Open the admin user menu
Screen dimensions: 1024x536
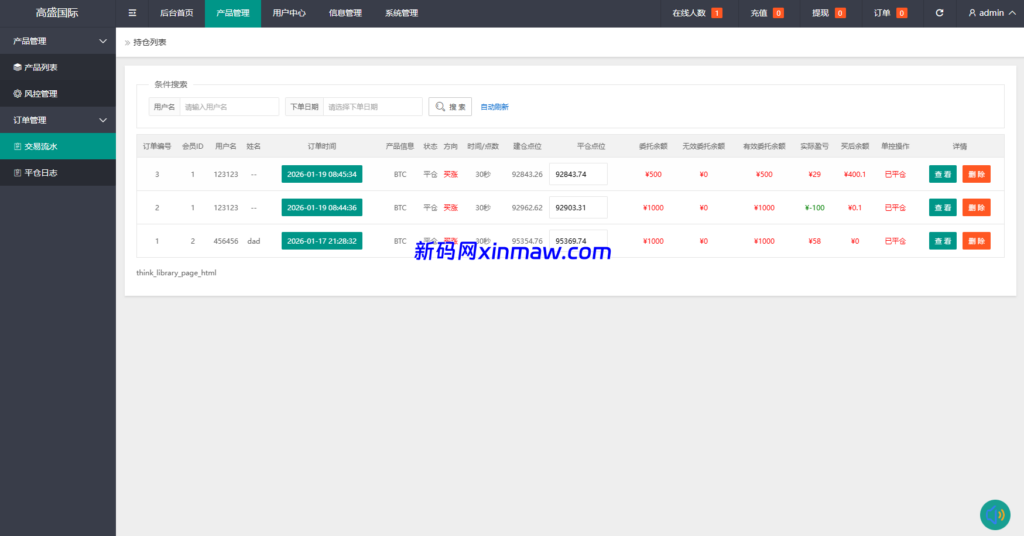(991, 13)
